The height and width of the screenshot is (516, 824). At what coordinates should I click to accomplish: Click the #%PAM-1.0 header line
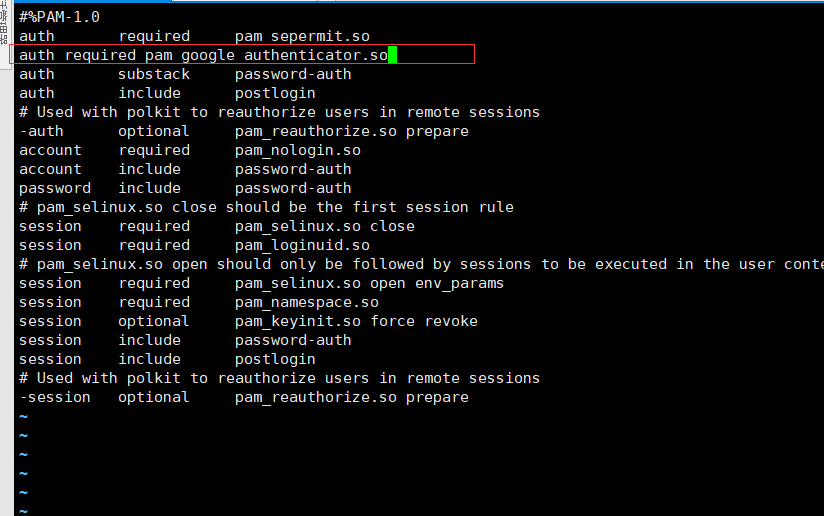tap(59, 17)
